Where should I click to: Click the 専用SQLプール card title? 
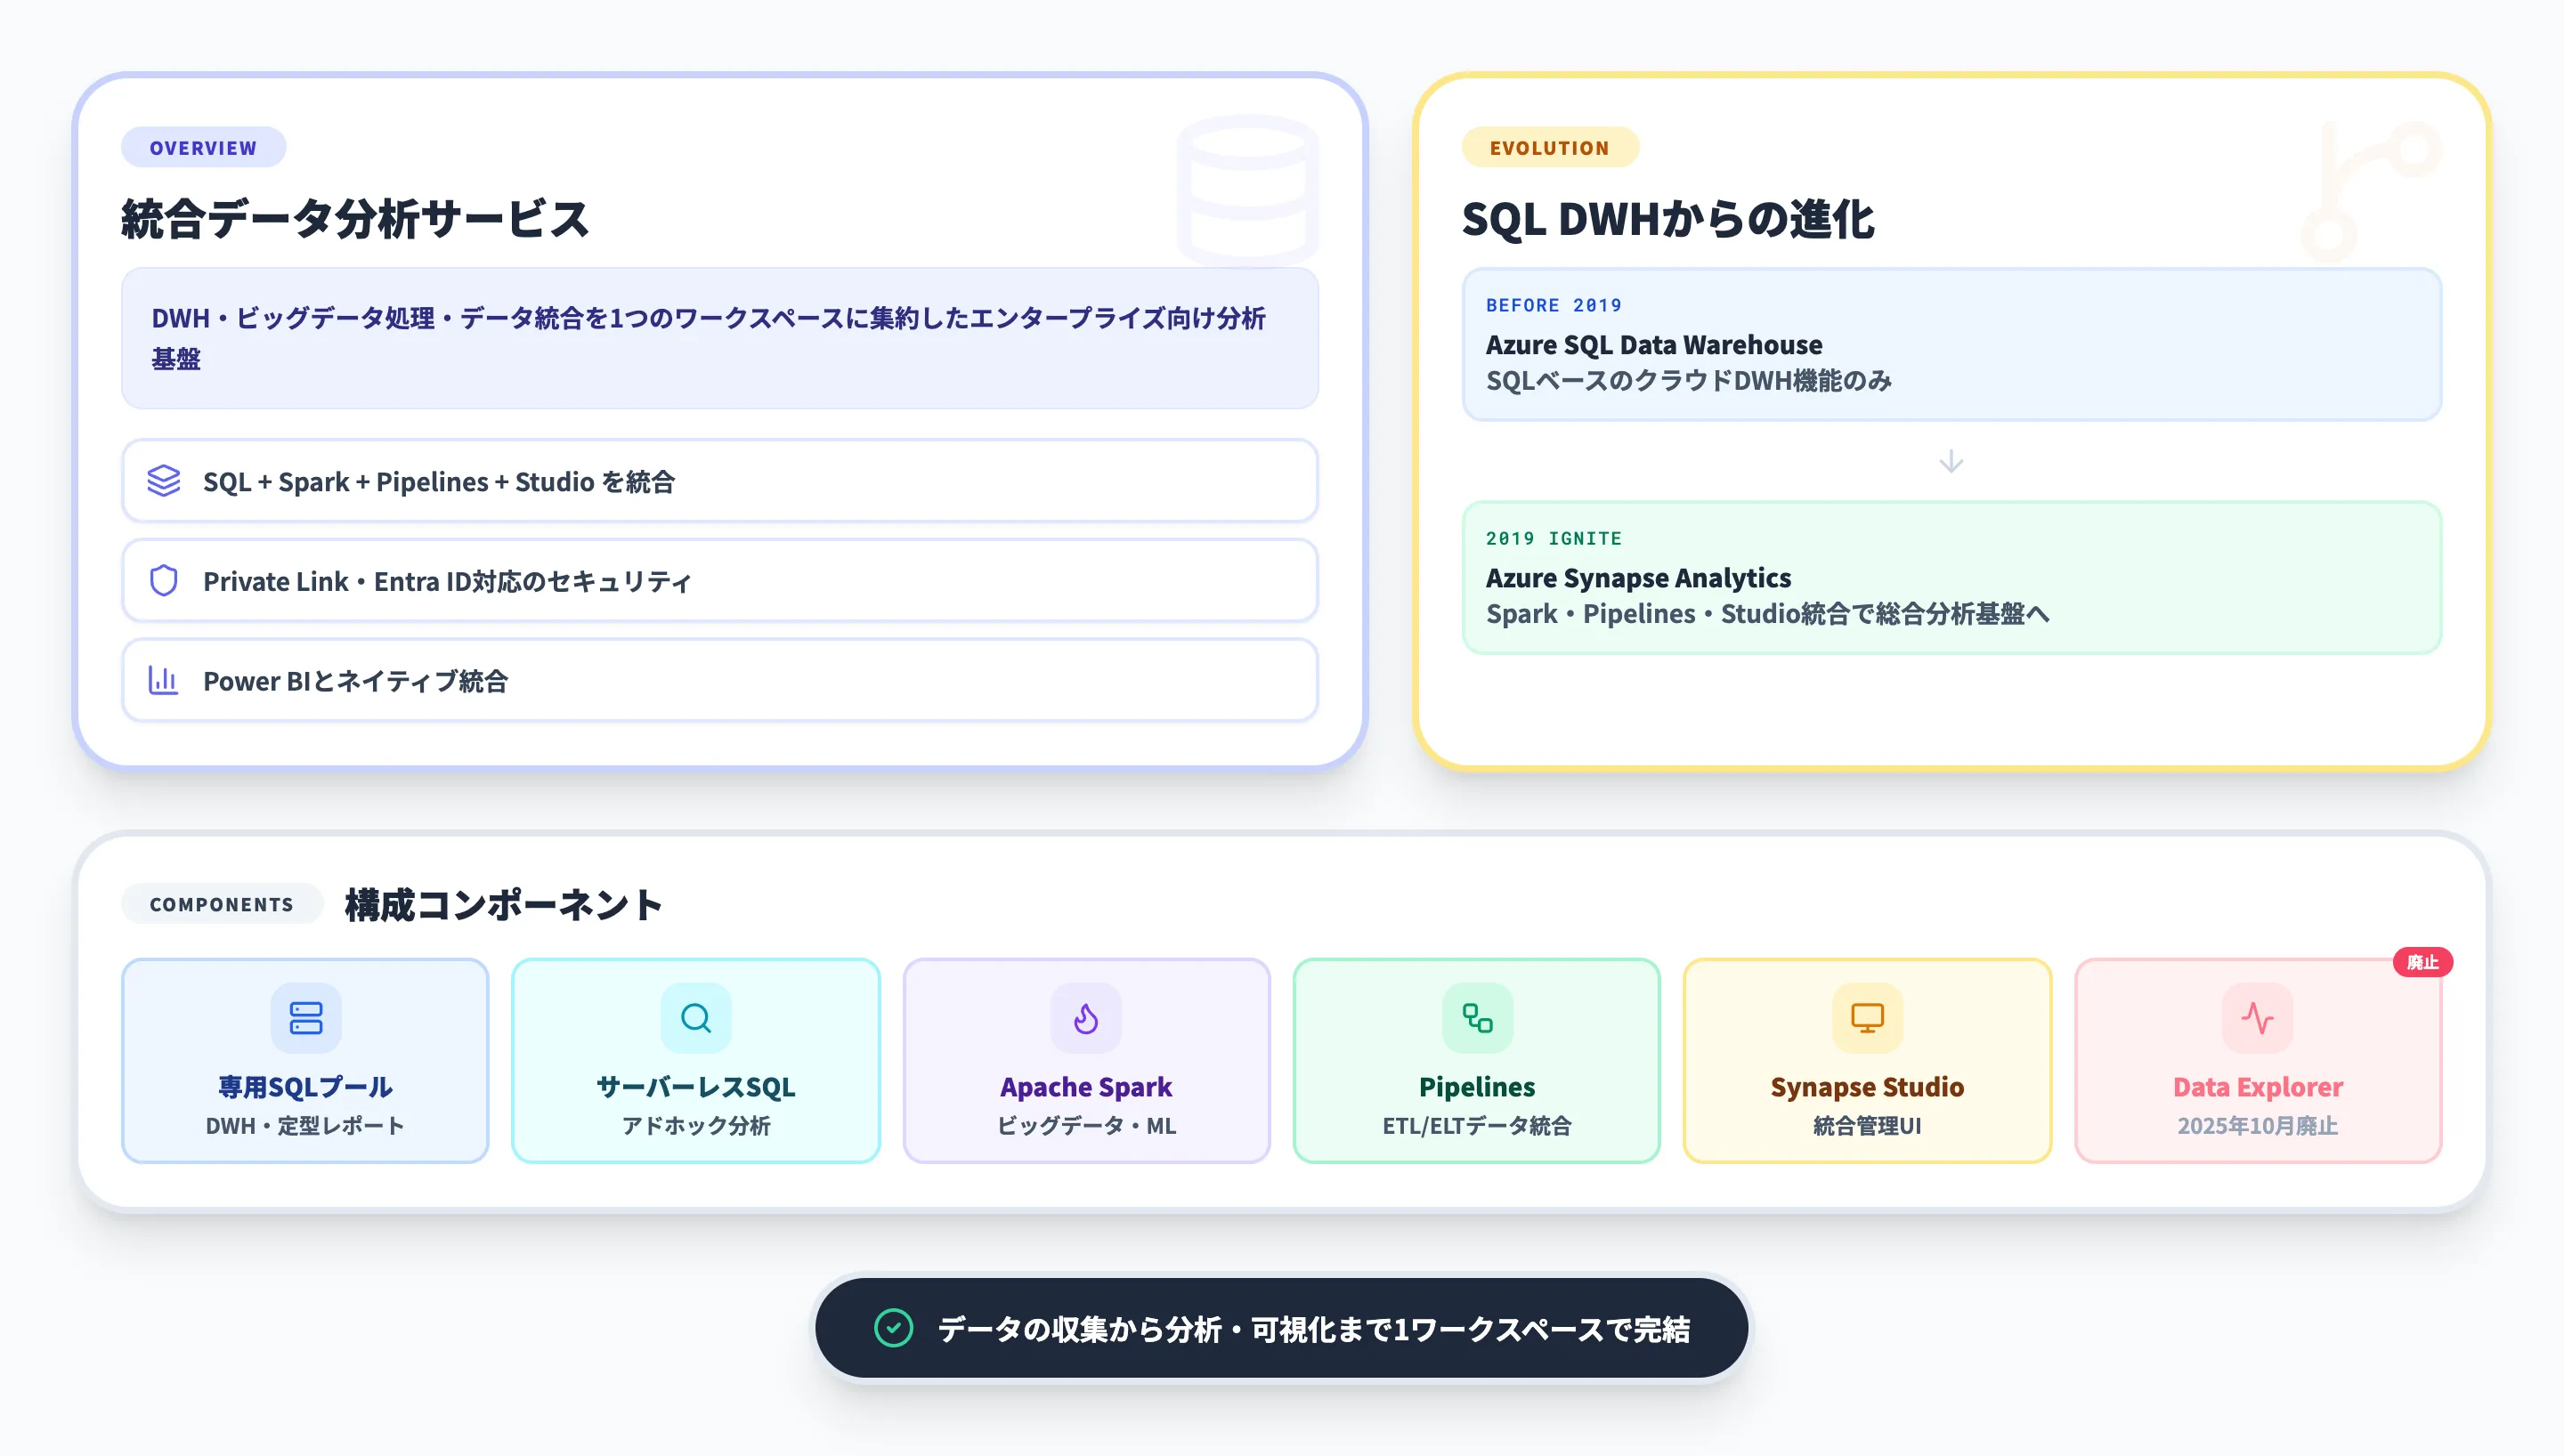coord(306,1087)
